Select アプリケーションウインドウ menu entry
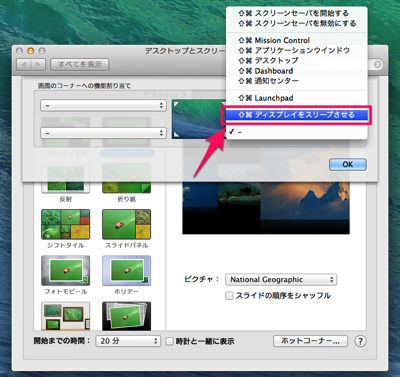The image size is (400, 377). pos(297,50)
